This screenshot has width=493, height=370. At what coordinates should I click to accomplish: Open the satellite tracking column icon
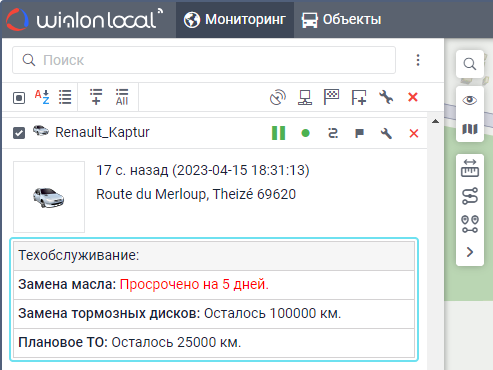278,97
